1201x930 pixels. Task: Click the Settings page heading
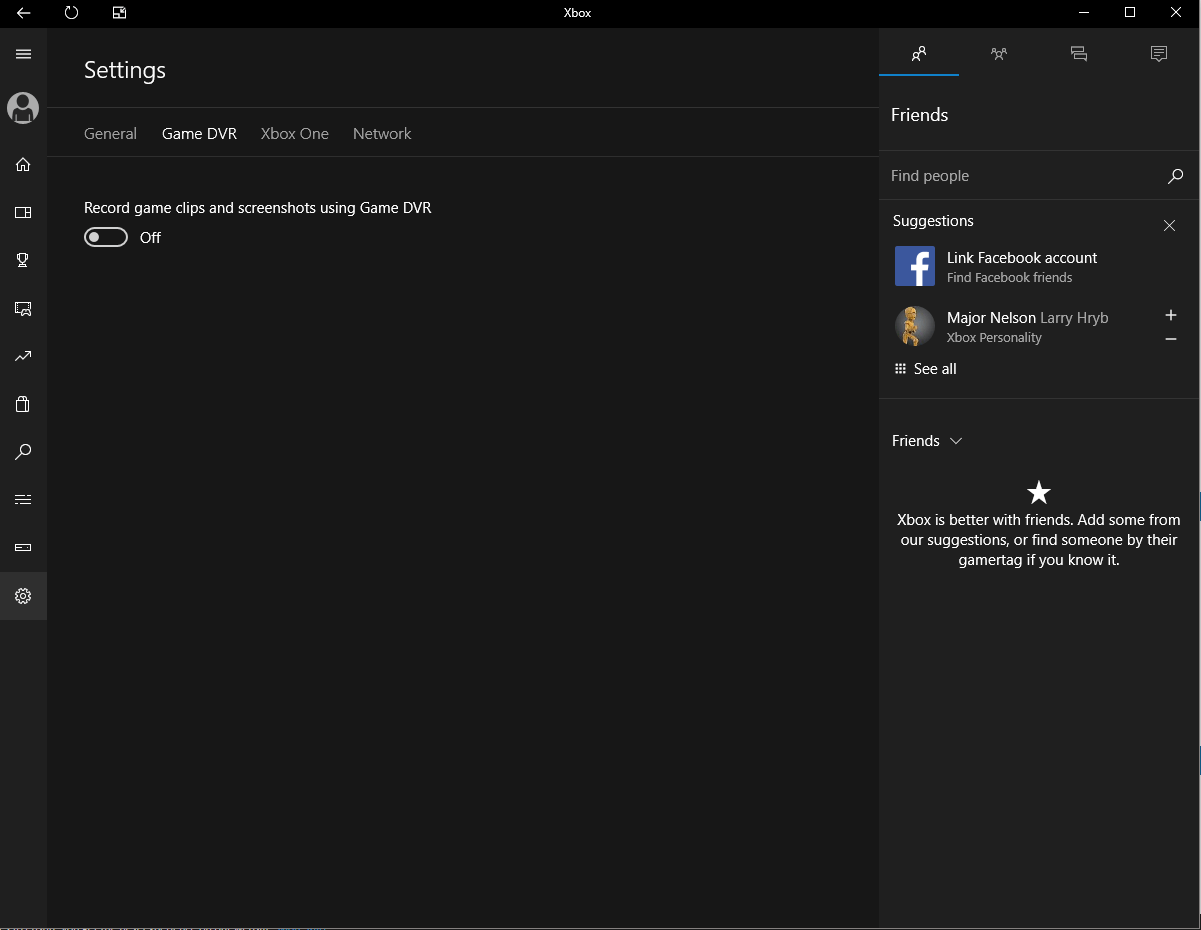point(125,70)
